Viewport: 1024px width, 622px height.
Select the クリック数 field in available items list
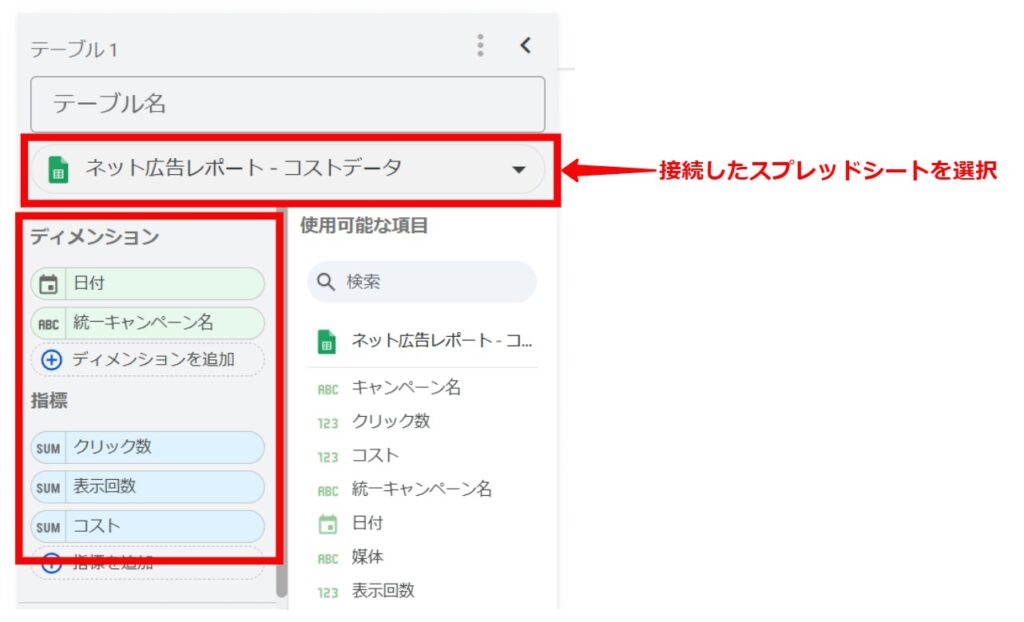coord(390,422)
